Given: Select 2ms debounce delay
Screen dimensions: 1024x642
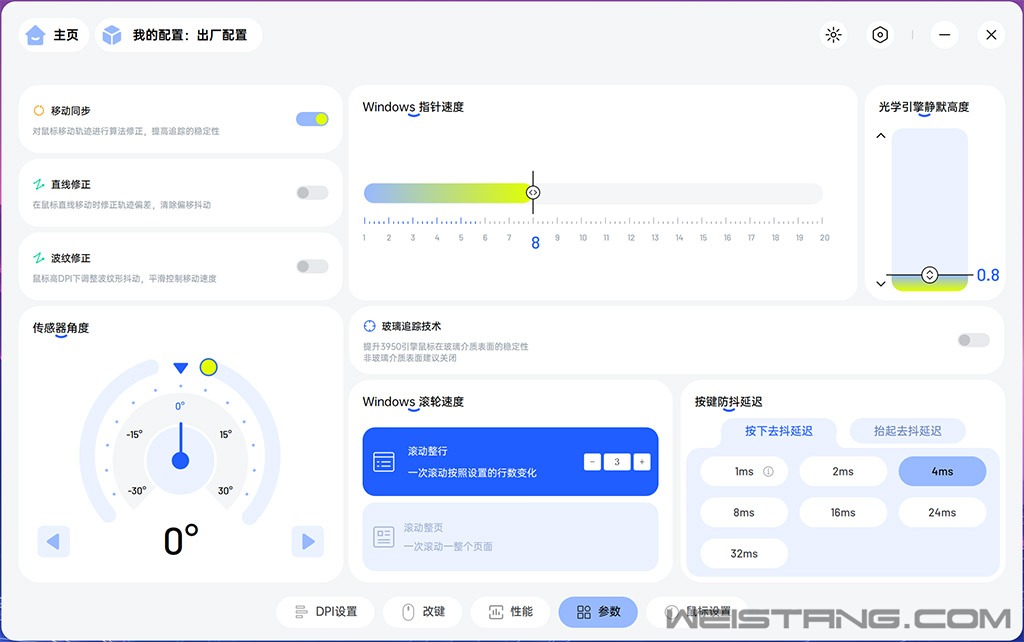Looking at the screenshot, I should point(843,471).
